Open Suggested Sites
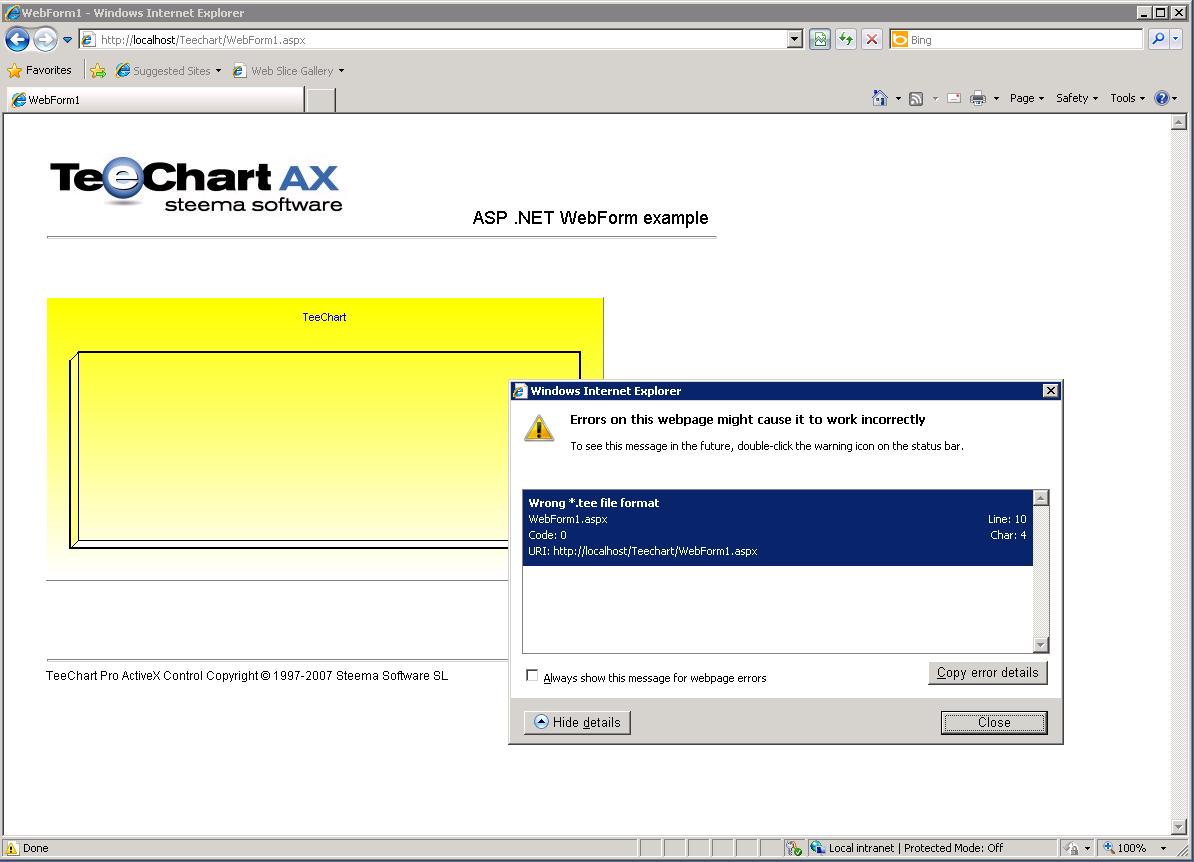 pyautogui.click(x=168, y=71)
